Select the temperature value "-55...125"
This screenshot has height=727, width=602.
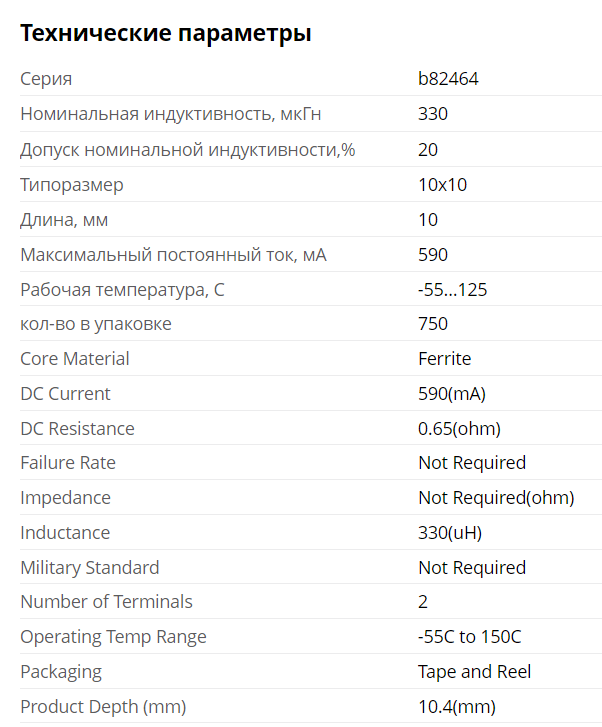coord(452,290)
